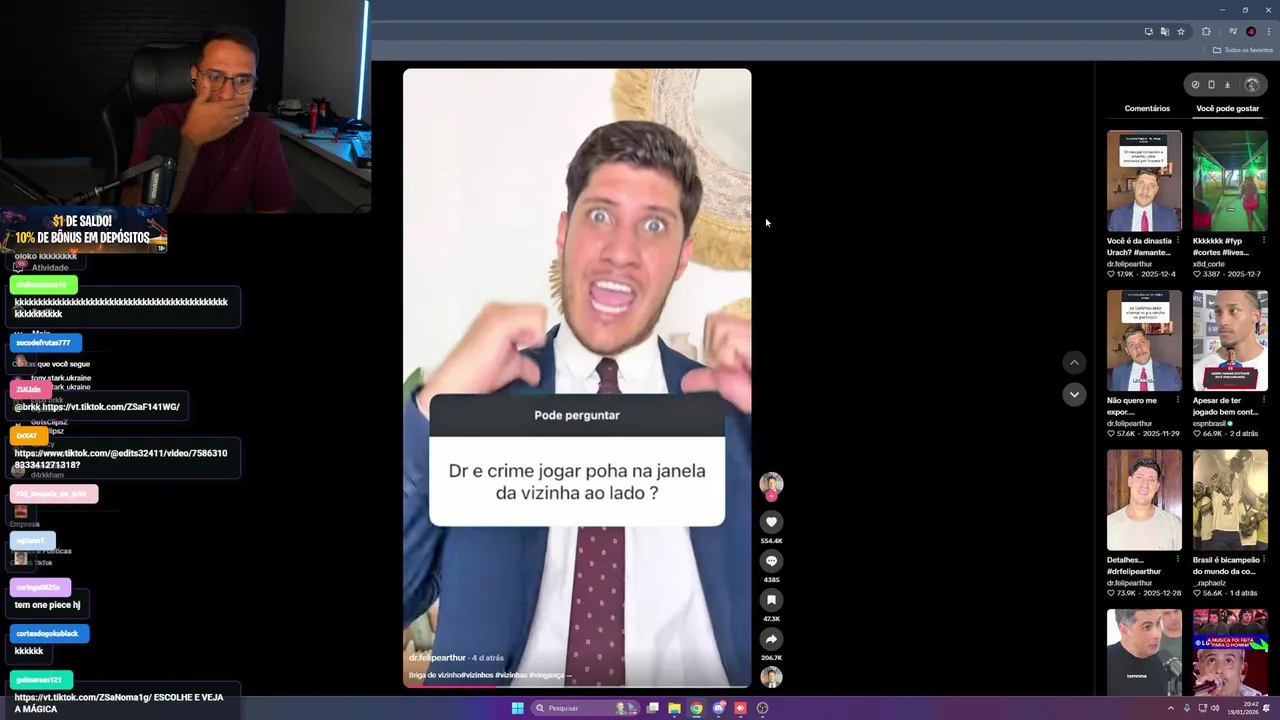Open the 'Todos os favoritos' bookmarks folder
This screenshot has height=720, width=1280.
(x=1243, y=50)
